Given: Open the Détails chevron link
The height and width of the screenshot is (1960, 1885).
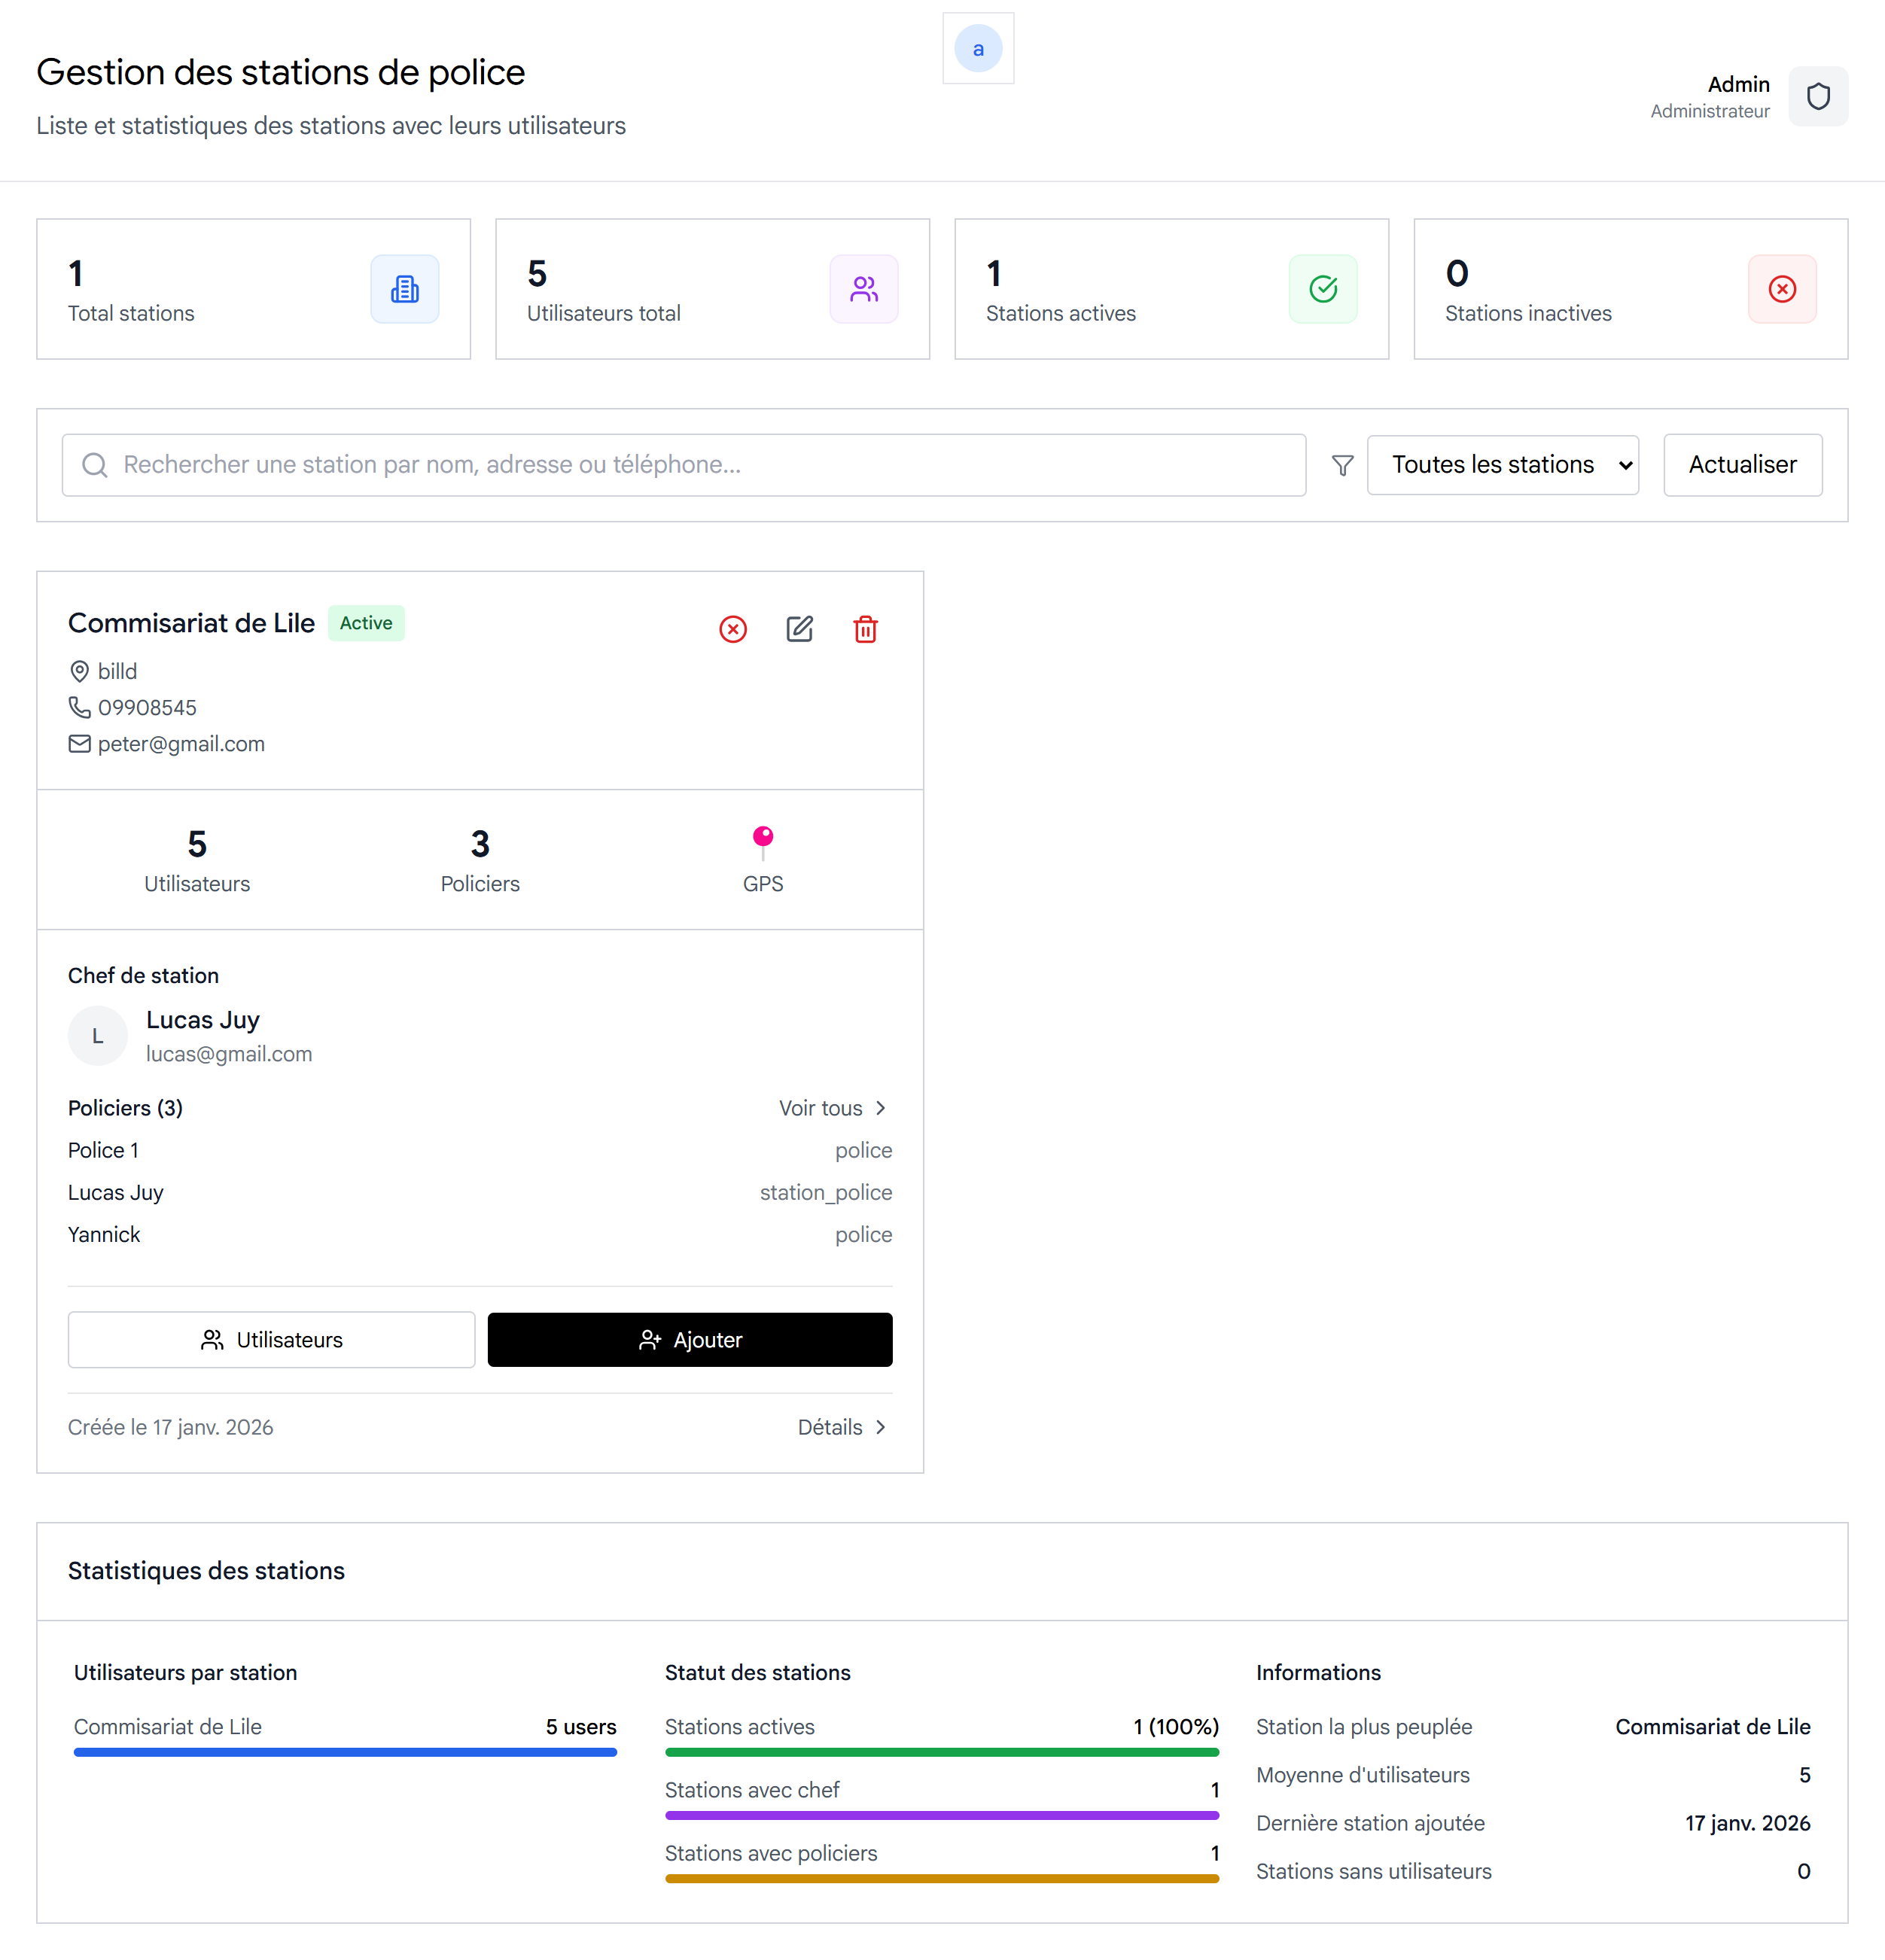Looking at the screenshot, I should point(842,1427).
